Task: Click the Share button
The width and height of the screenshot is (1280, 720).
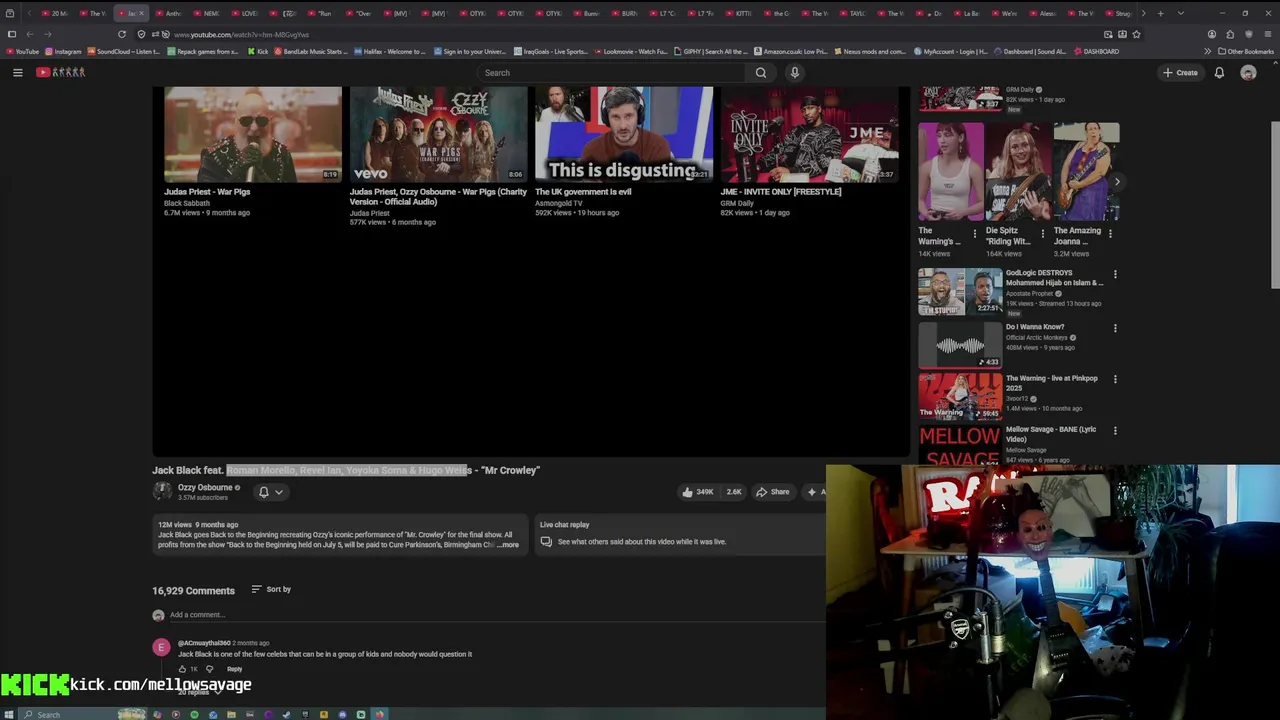Action: coord(773,492)
